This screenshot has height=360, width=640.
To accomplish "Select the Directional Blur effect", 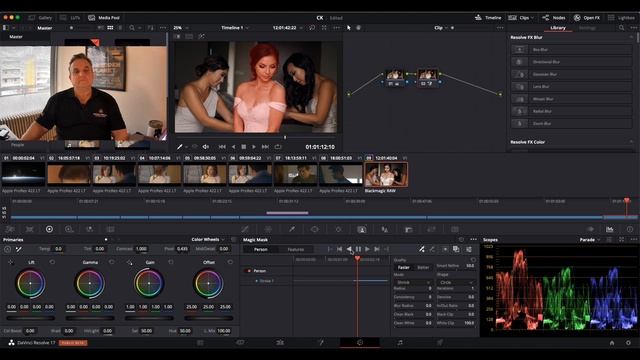I will pos(571,62).
